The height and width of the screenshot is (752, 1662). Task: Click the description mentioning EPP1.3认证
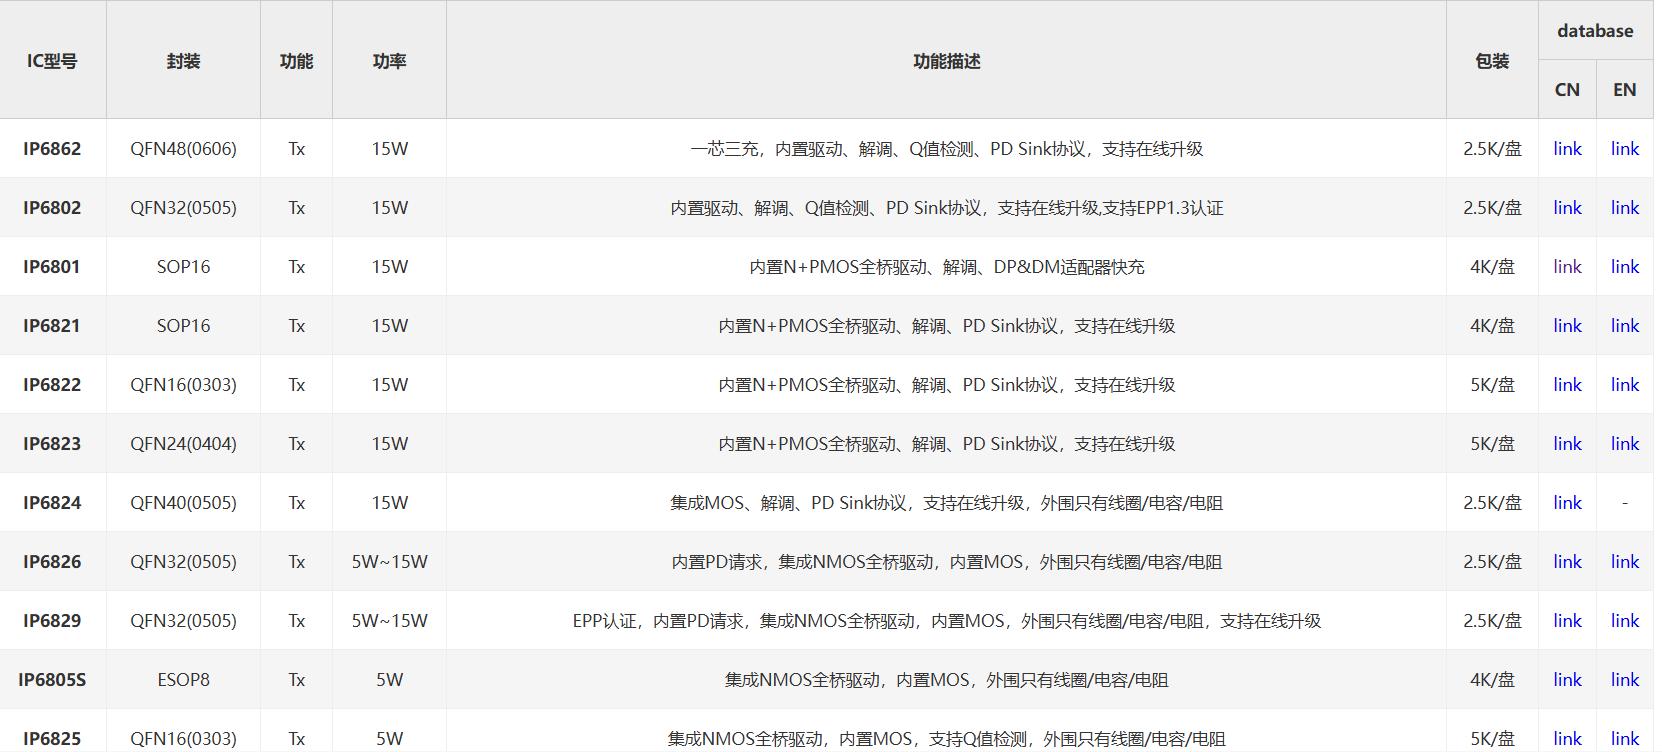[946, 208]
